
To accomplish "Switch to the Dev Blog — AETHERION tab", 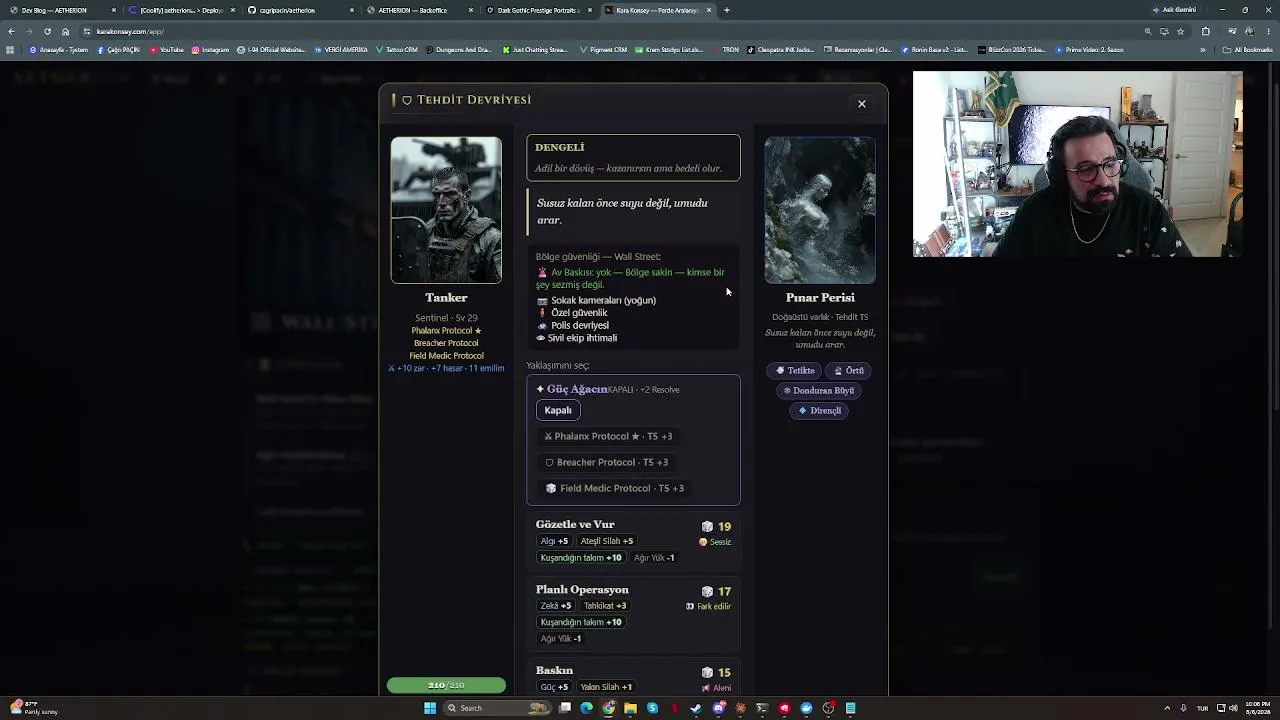I will 62,10.
